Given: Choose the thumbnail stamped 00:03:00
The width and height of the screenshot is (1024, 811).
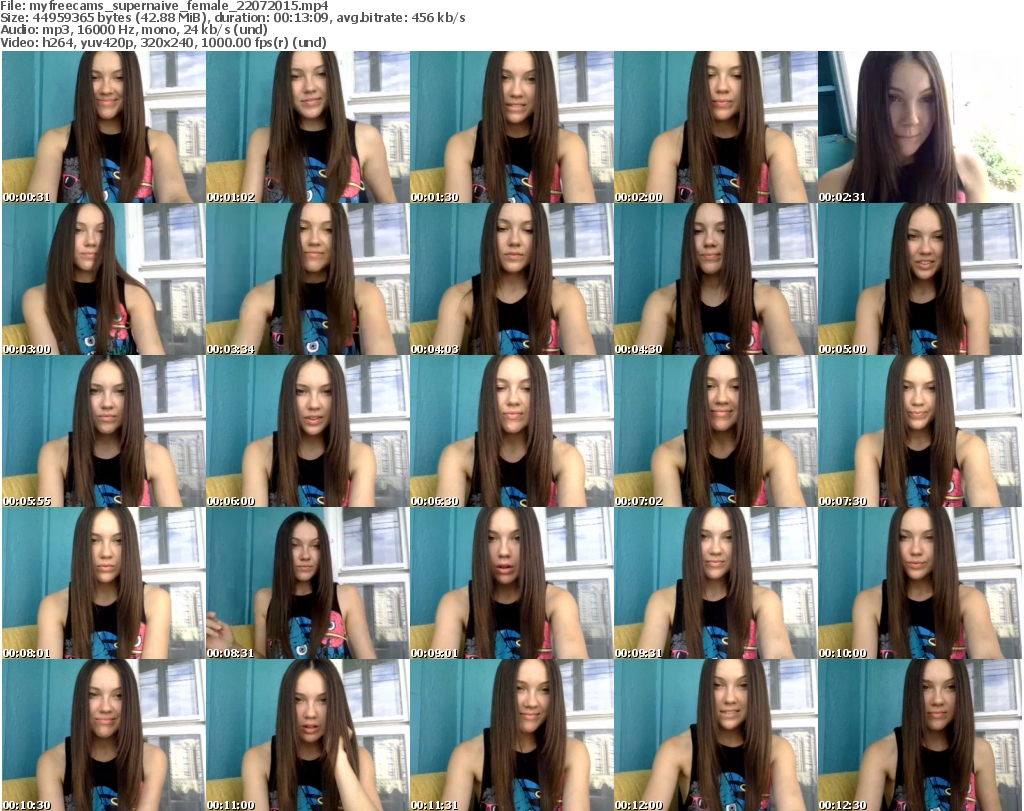Looking at the screenshot, I should tap(104, 279).
